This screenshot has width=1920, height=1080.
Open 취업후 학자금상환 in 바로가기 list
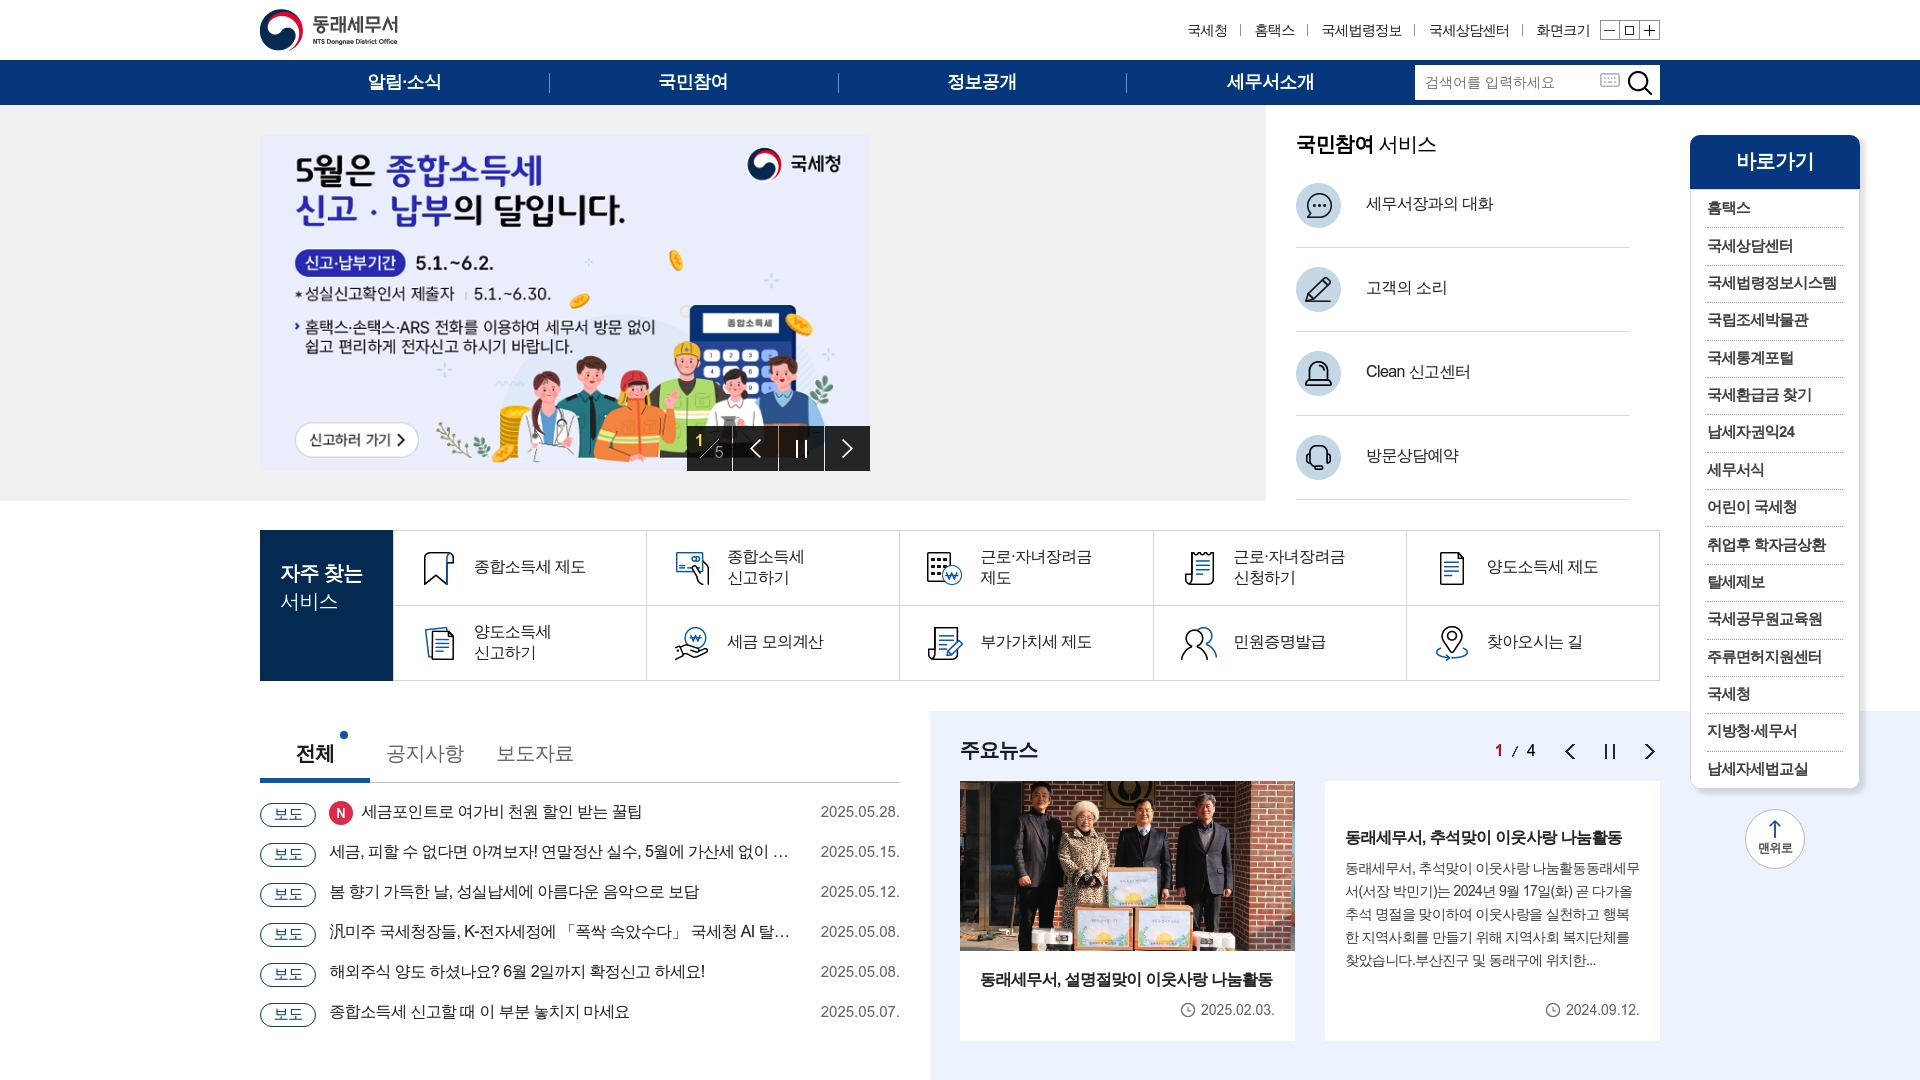point(1766,545)
